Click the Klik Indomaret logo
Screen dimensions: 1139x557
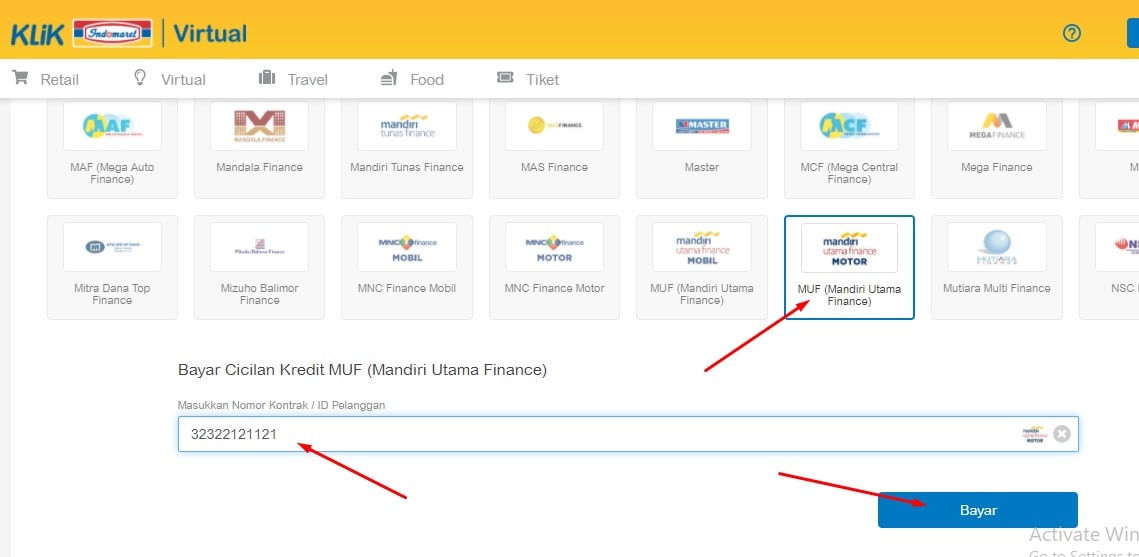click(81, 33)
